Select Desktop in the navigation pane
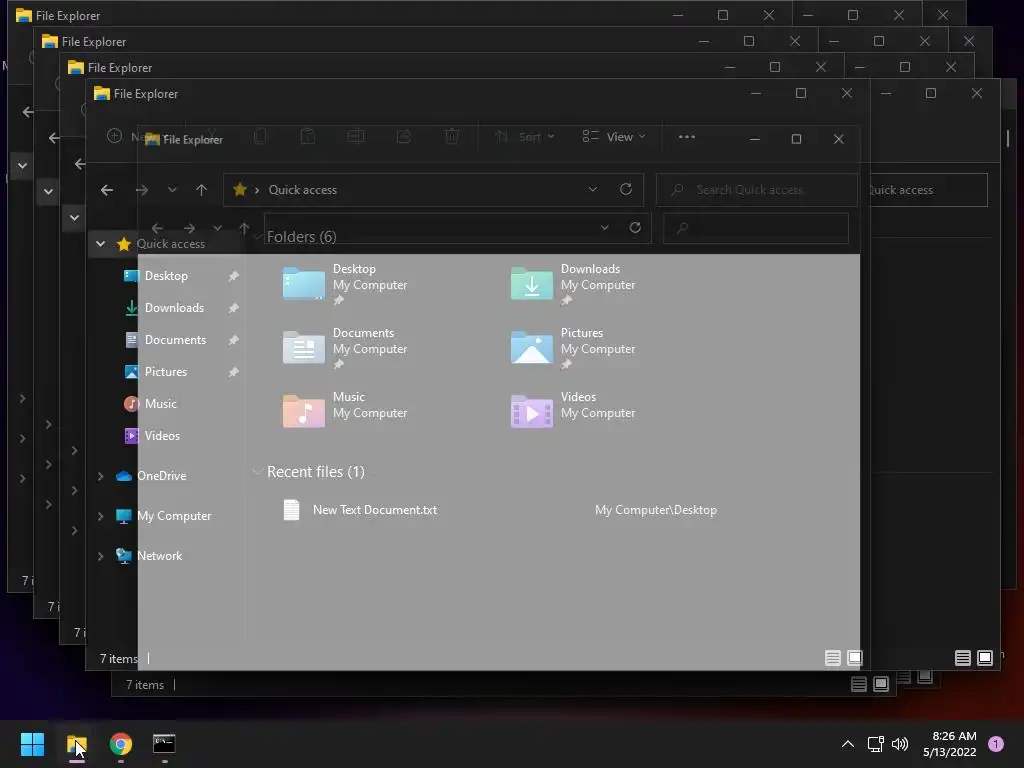This screenshot has height=768, width=1024. [x=166, y=276]
